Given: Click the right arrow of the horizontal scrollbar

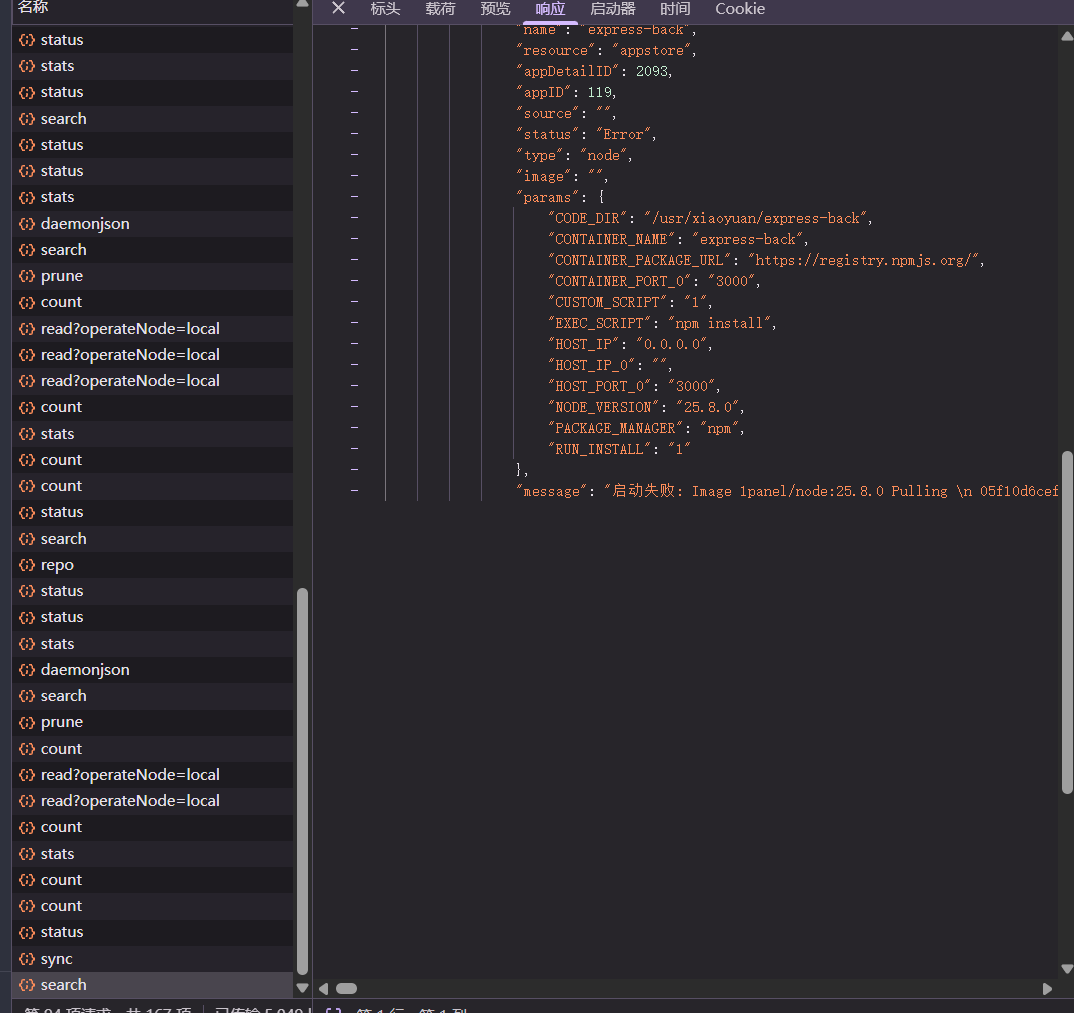Looking at the screenshot, I should [x=1047, y=988].
